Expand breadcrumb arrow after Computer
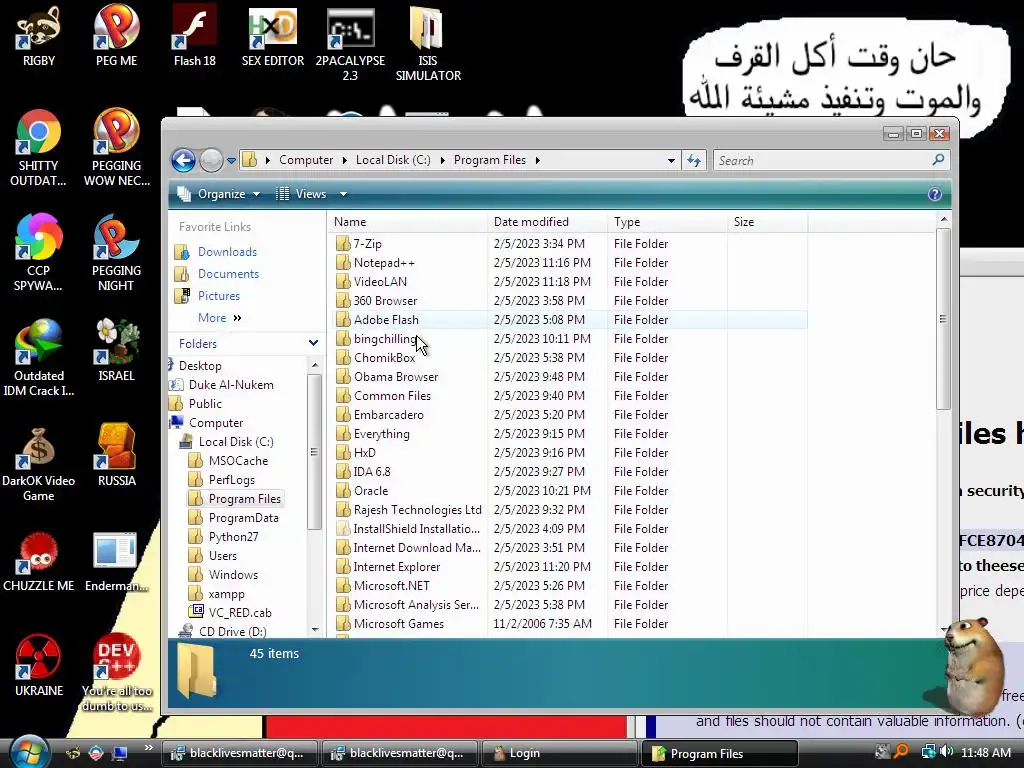Screen dimensions: 1024x768 [344, 160]
